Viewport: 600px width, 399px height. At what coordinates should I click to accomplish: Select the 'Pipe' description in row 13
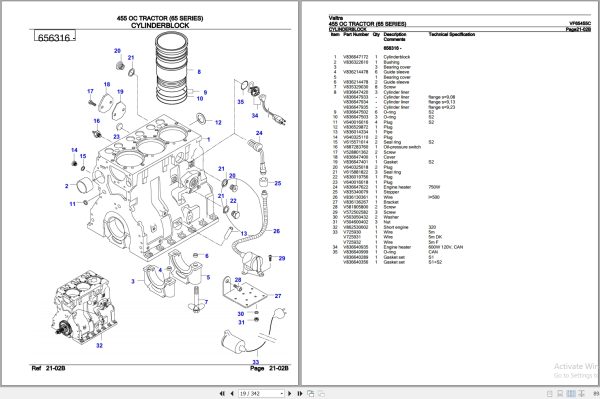coord(388,132)
